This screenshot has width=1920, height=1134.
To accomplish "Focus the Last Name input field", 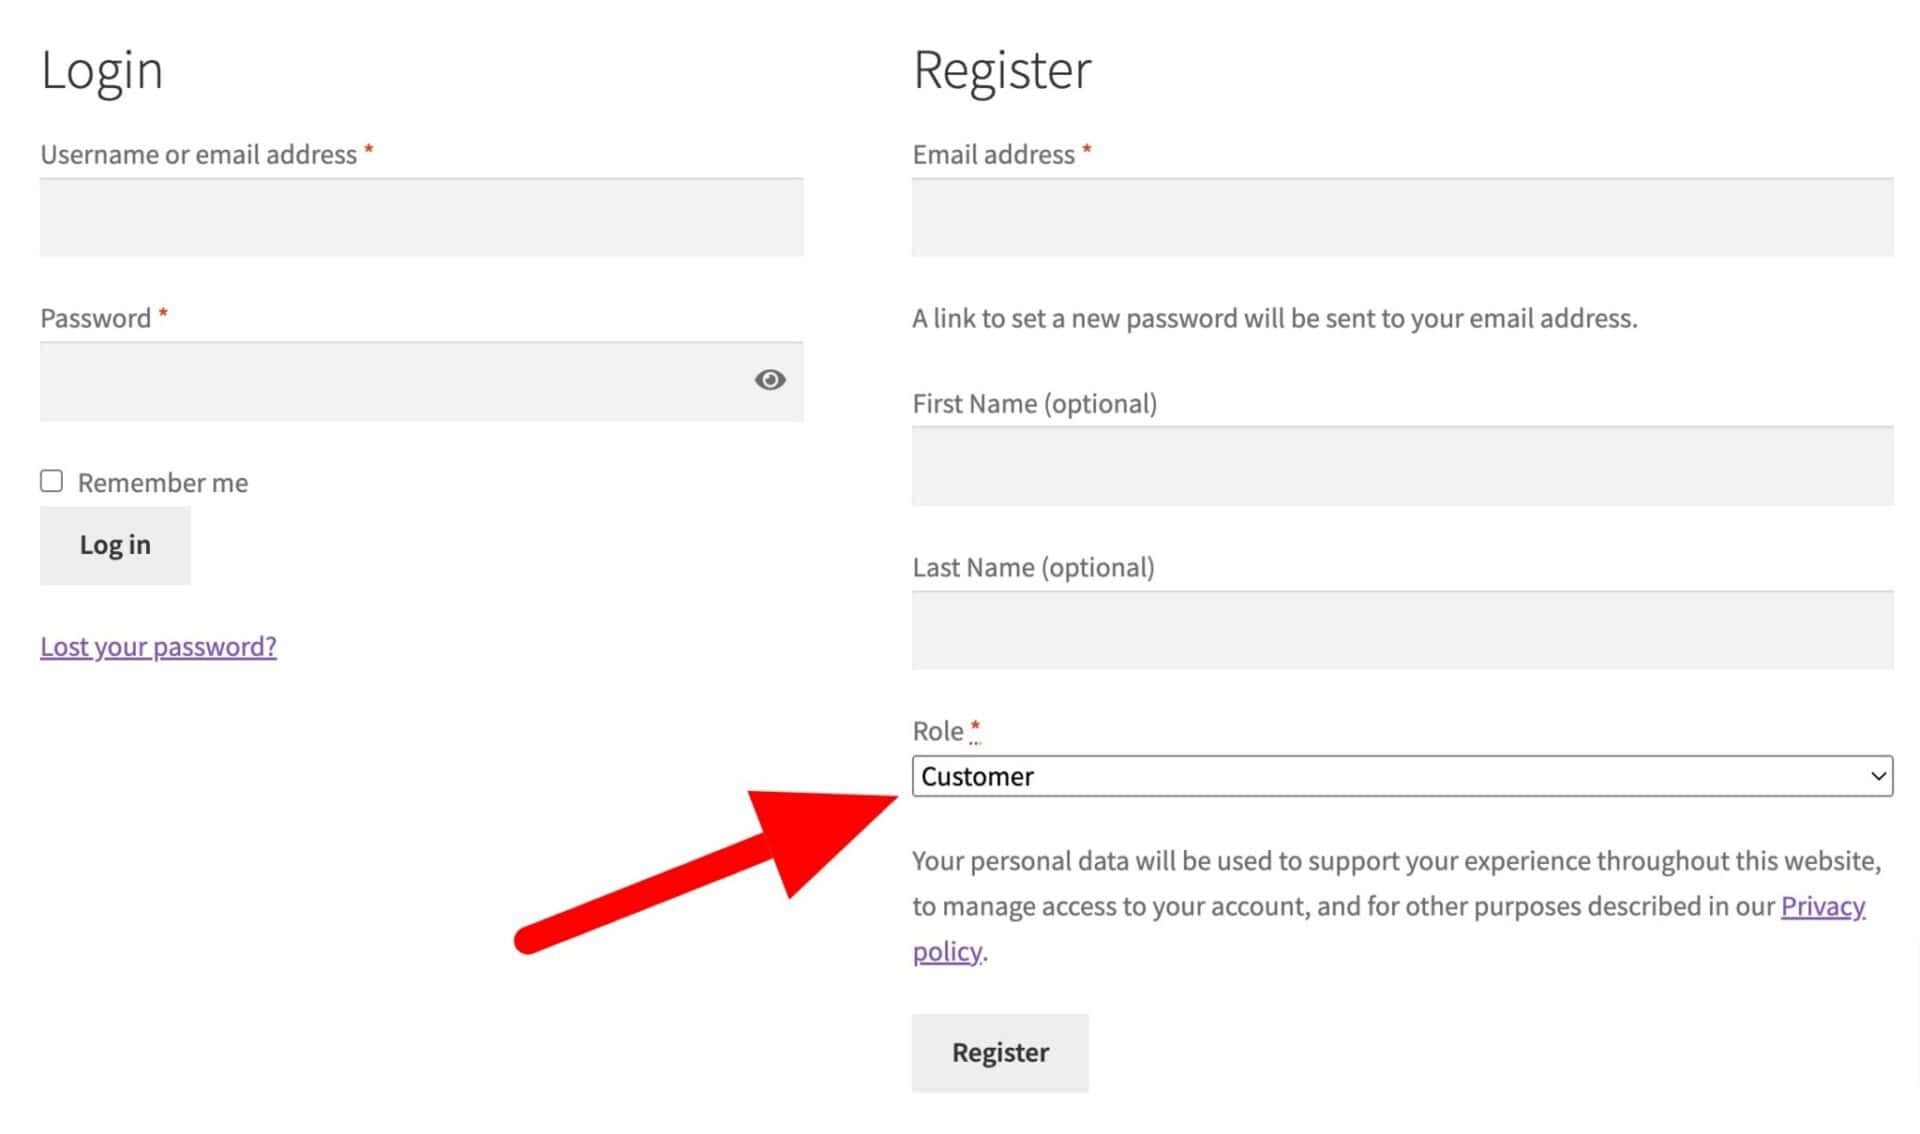I will point(1402,630).
